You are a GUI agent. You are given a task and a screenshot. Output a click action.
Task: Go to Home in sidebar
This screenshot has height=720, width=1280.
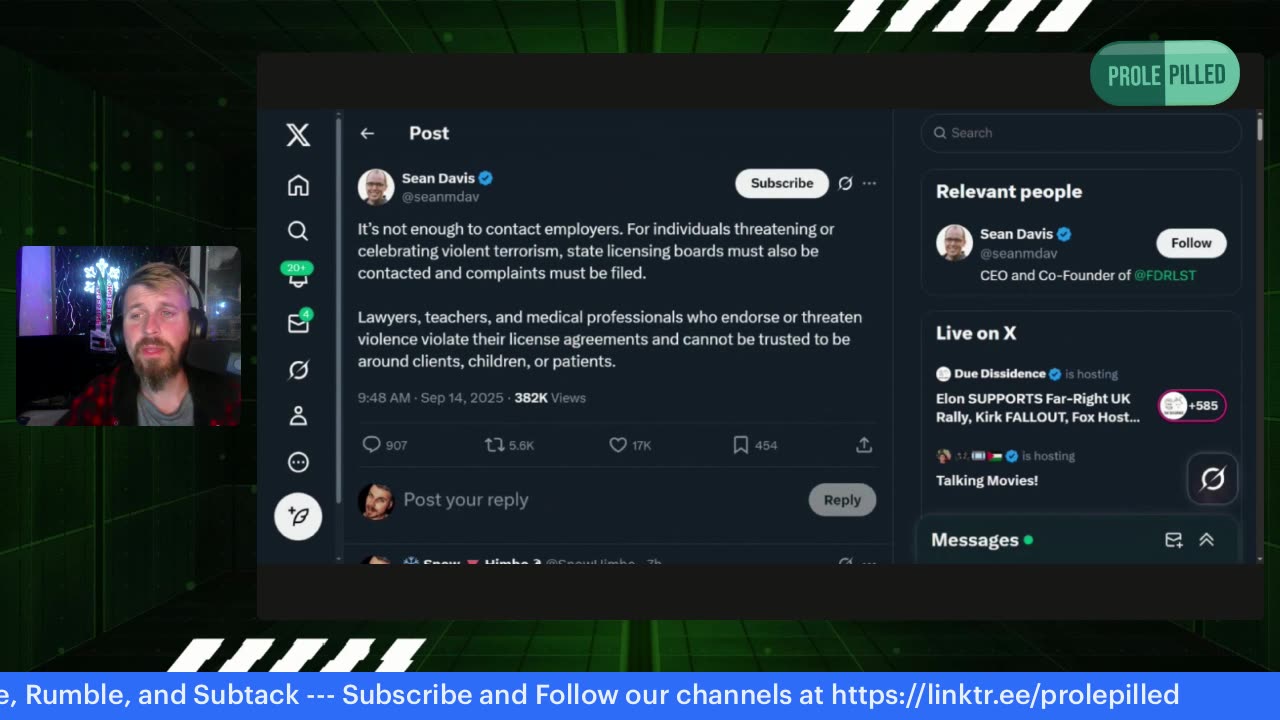pyautogui.click(x=298, y=185)
